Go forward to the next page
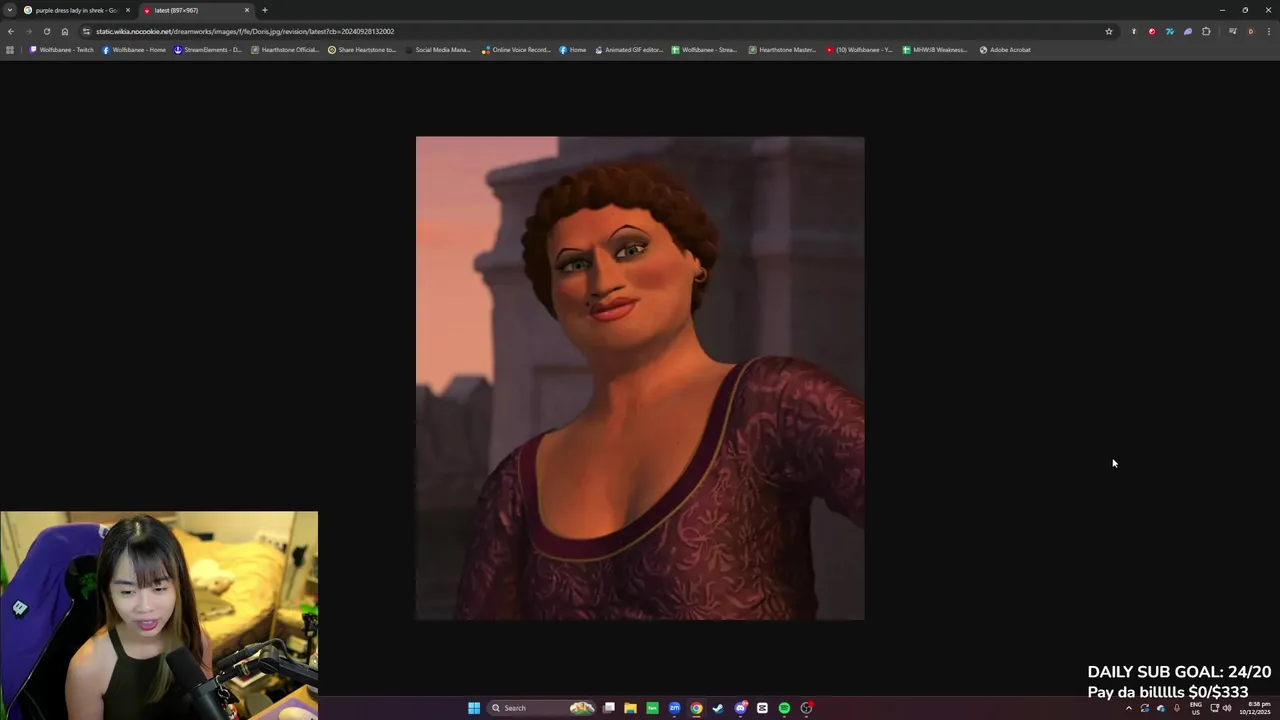Image resolution: width=1280 pixels, height=720 pixels. tap(28, 31)
